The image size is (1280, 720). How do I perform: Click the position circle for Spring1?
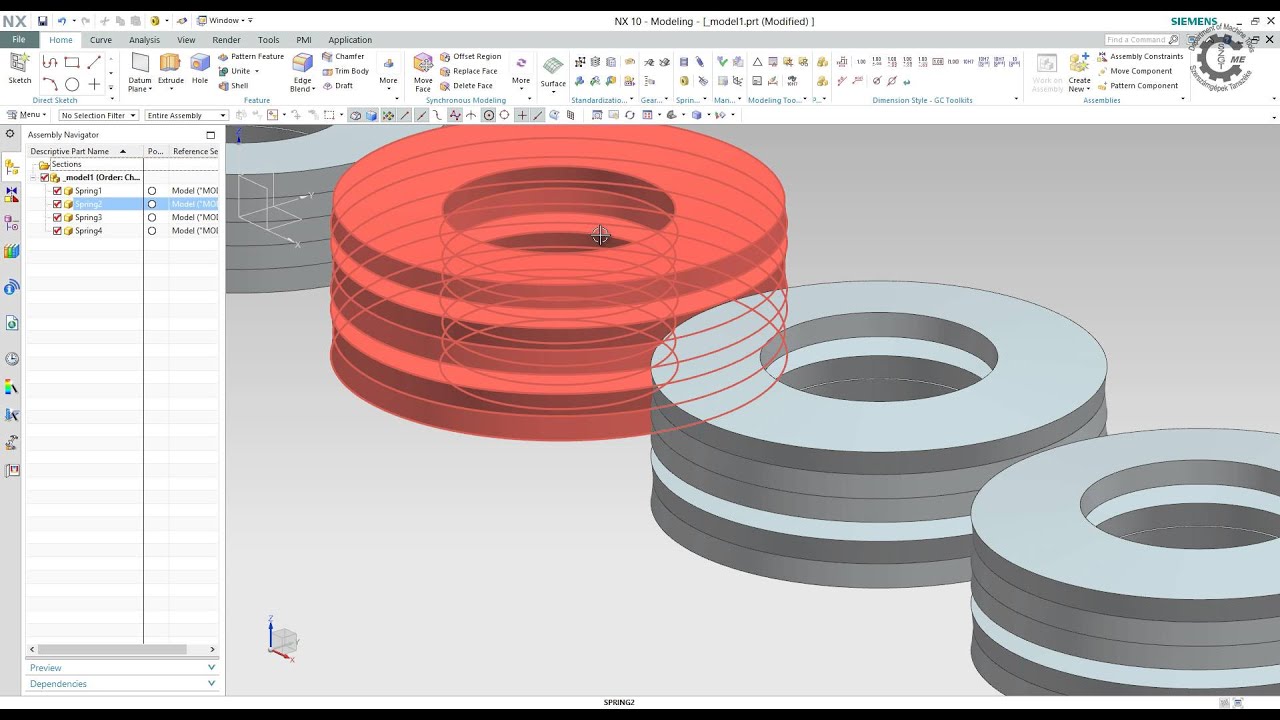tap(152, 191)
